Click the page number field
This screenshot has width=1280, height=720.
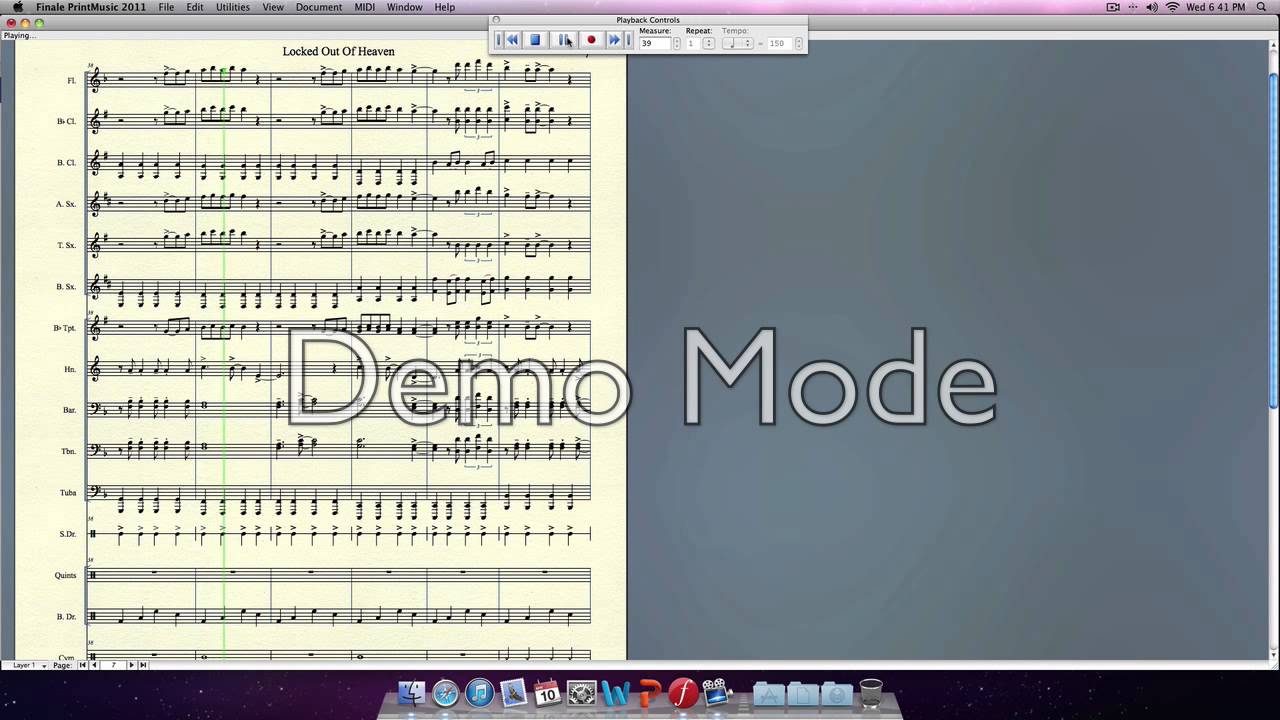click(113, 665)
